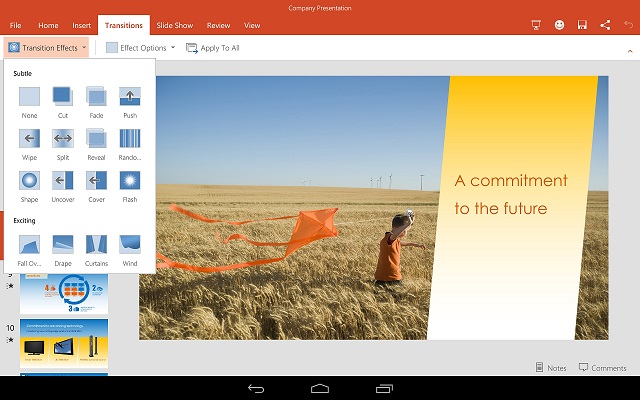
Task: Show the Notes pane
Action: pos(551,368)
